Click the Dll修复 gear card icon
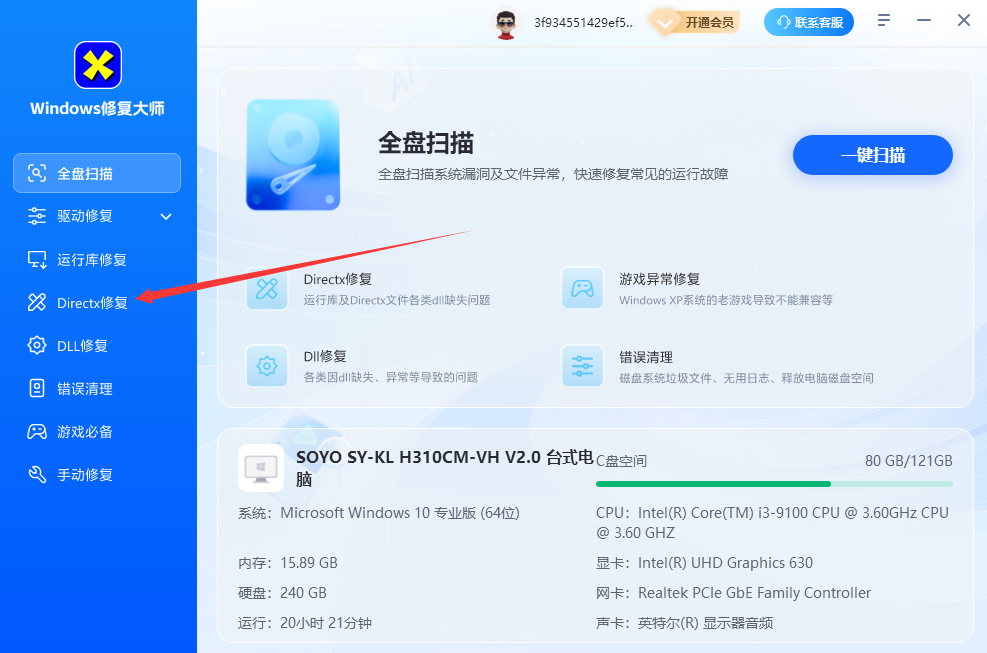This screenshot has width=987, height=653. tap(267, 366)
